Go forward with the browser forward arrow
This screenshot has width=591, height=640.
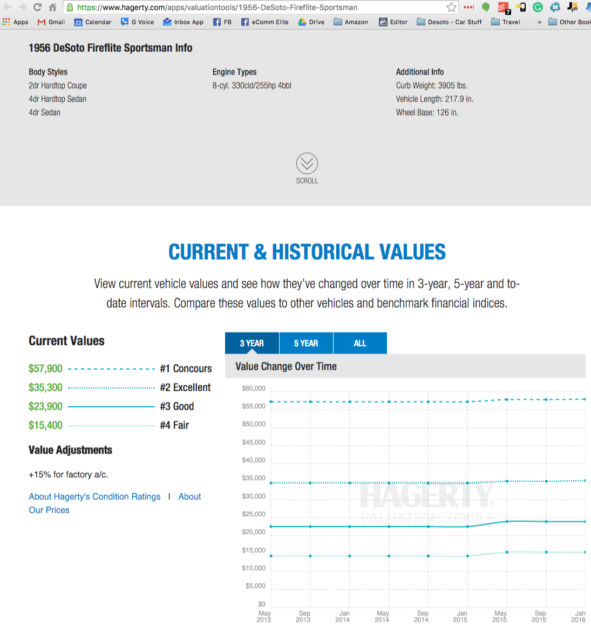pos(22,7)
